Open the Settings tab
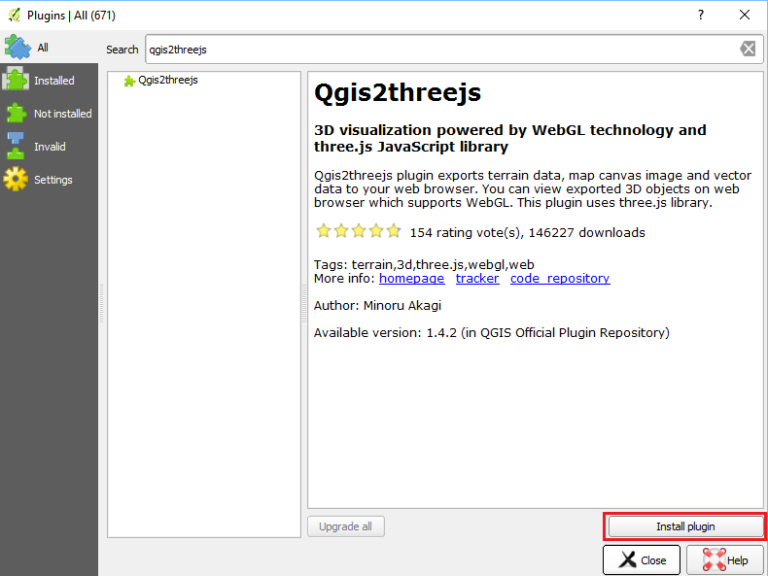768x576 pixels. click(x=53, y=180)
